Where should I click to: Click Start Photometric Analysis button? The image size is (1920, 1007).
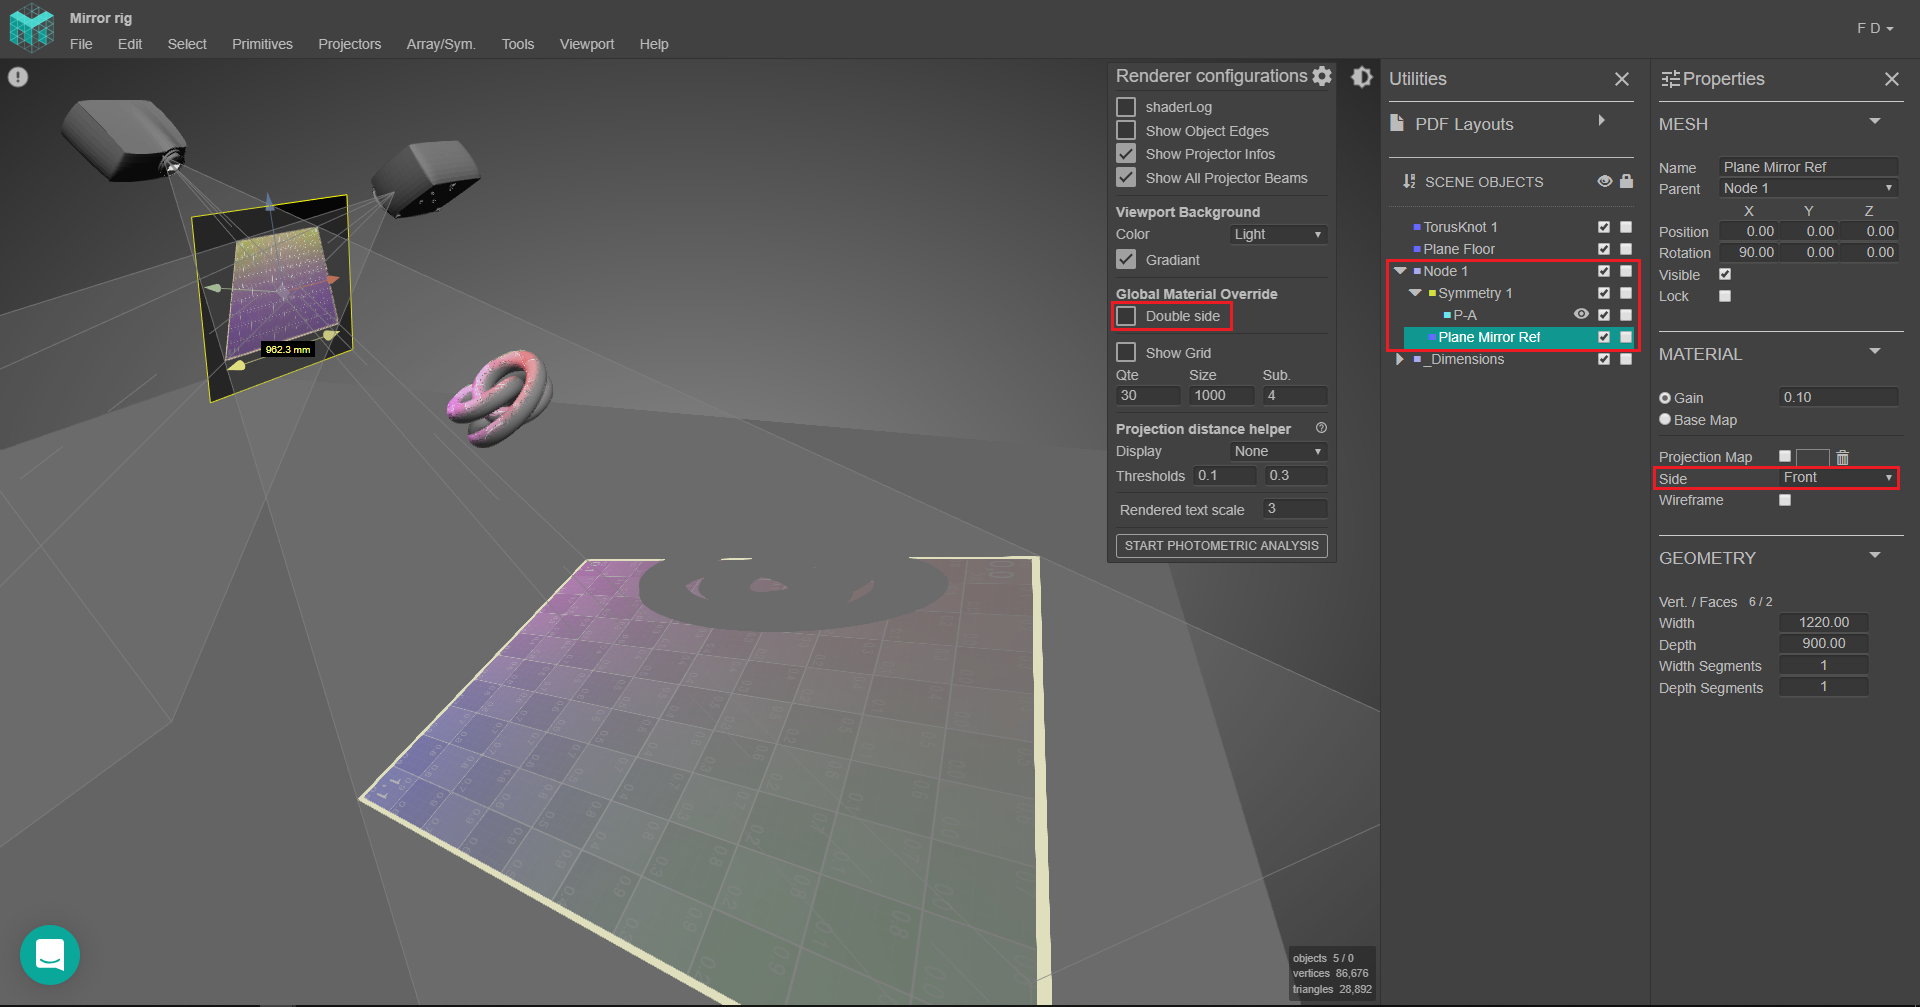click(x=1221, y=546)
